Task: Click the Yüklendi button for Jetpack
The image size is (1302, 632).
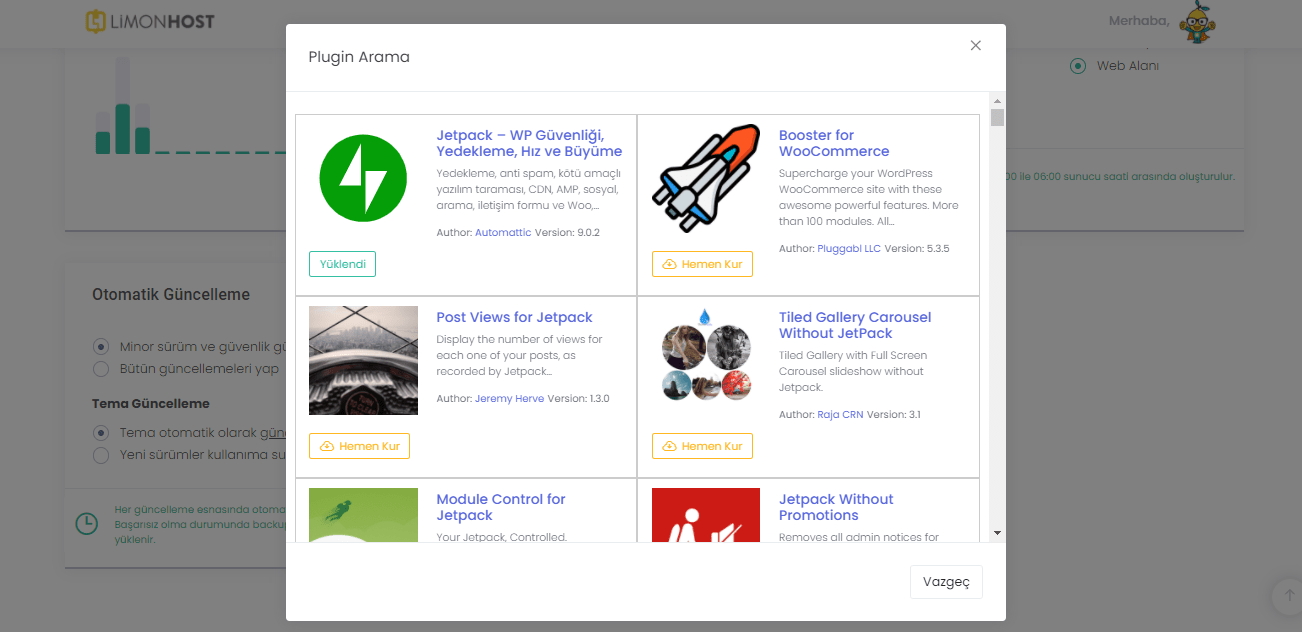Action: coord(342,264)
